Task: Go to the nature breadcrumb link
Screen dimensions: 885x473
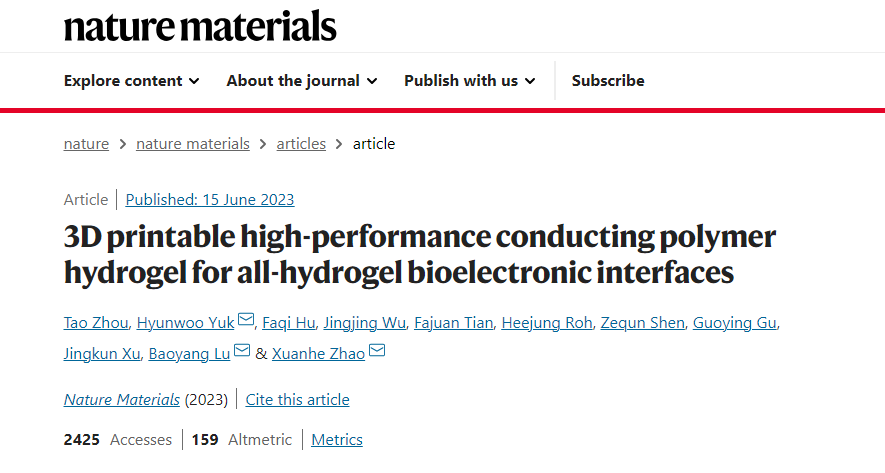Action: [x=86, y=144]
